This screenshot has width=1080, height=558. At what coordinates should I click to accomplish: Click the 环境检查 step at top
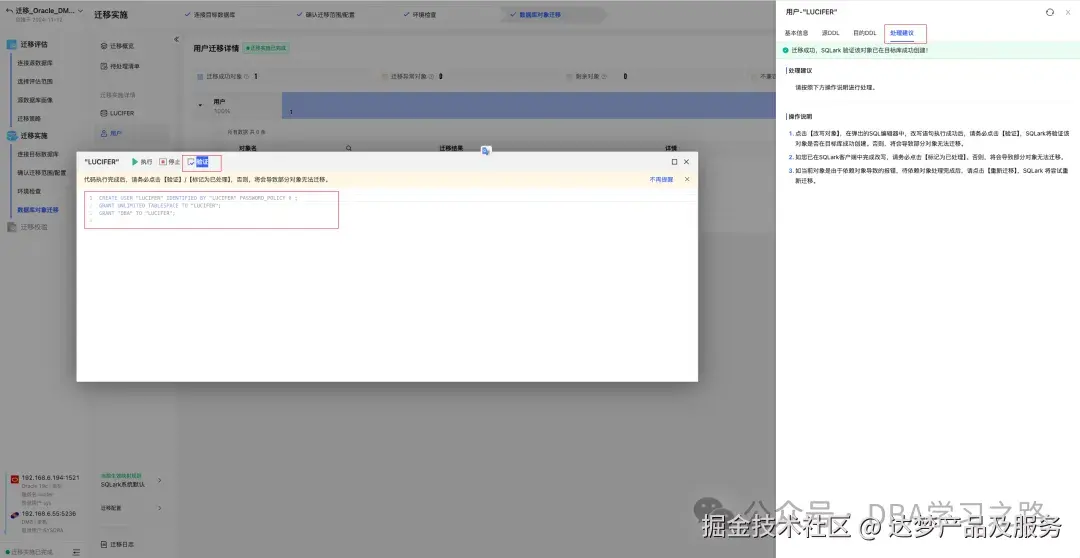420,14
